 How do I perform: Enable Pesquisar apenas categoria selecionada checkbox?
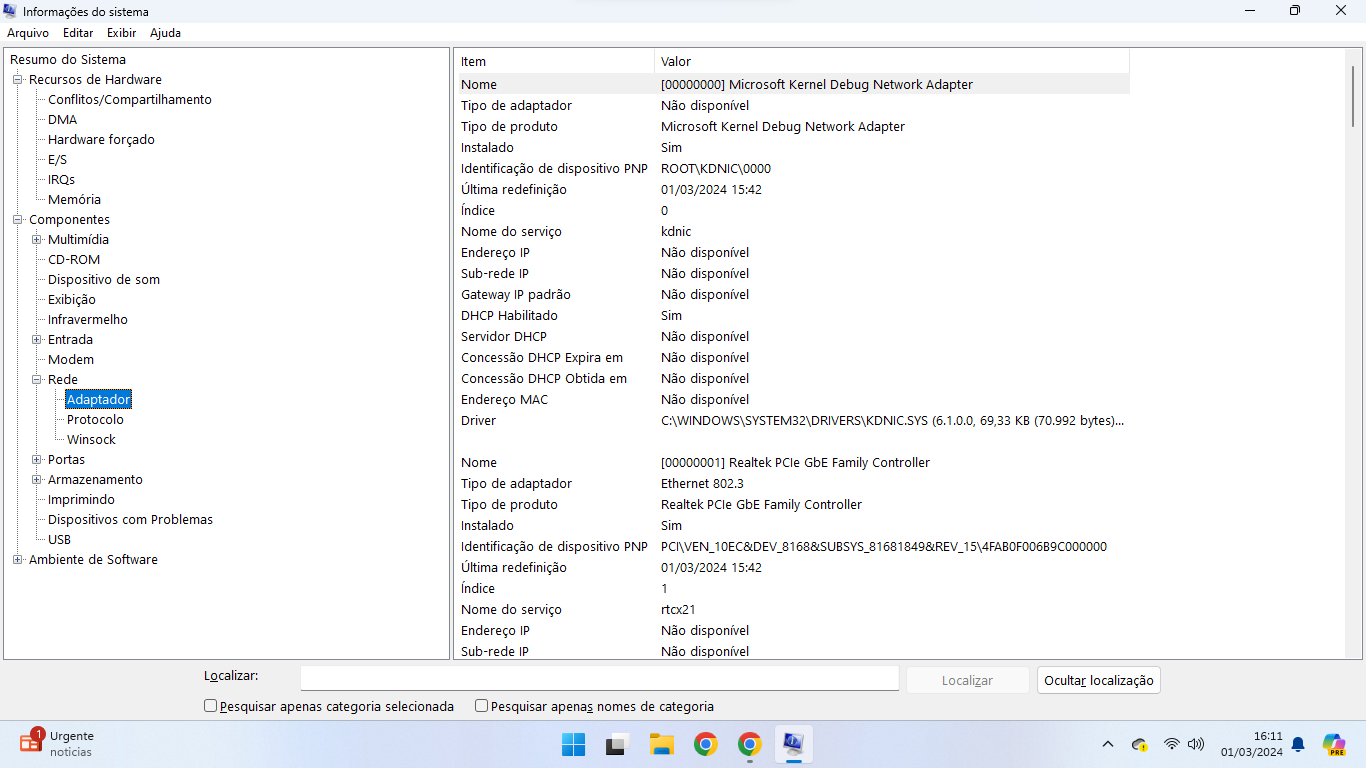tap(210, 706)
